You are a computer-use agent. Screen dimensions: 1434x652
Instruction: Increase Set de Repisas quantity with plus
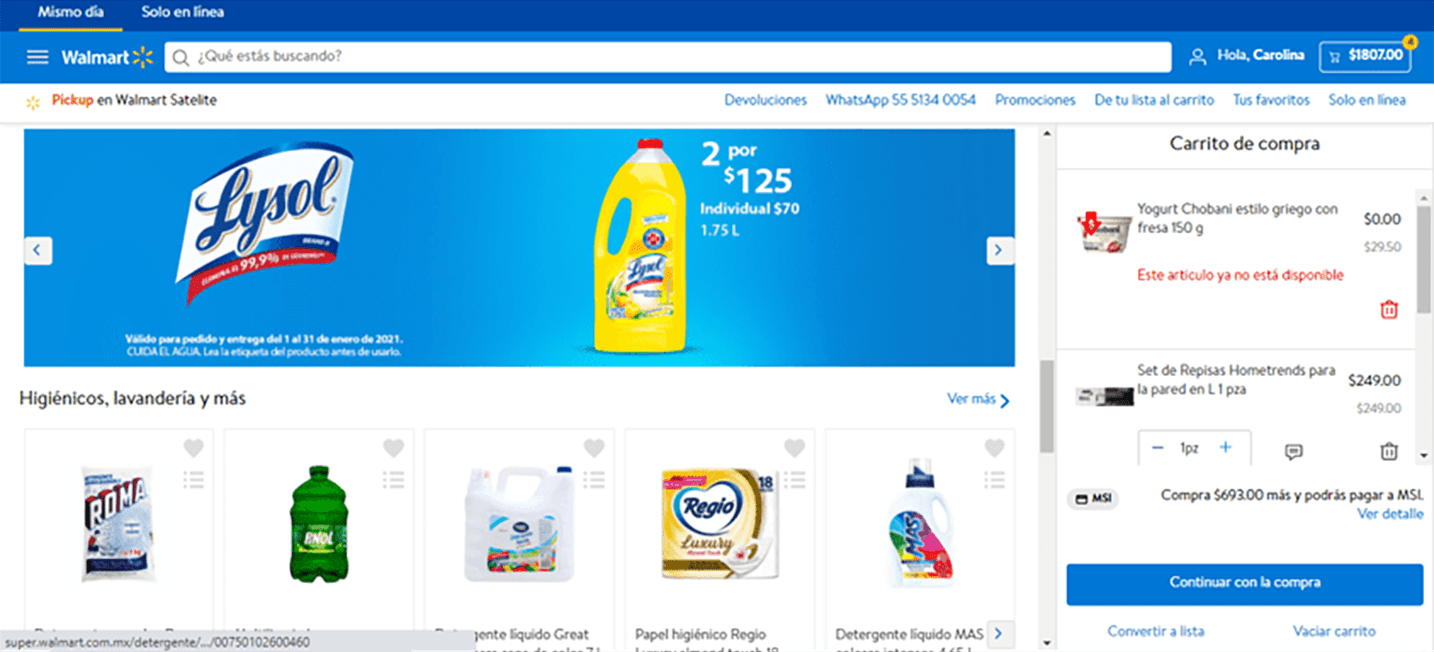point(1226,448)
